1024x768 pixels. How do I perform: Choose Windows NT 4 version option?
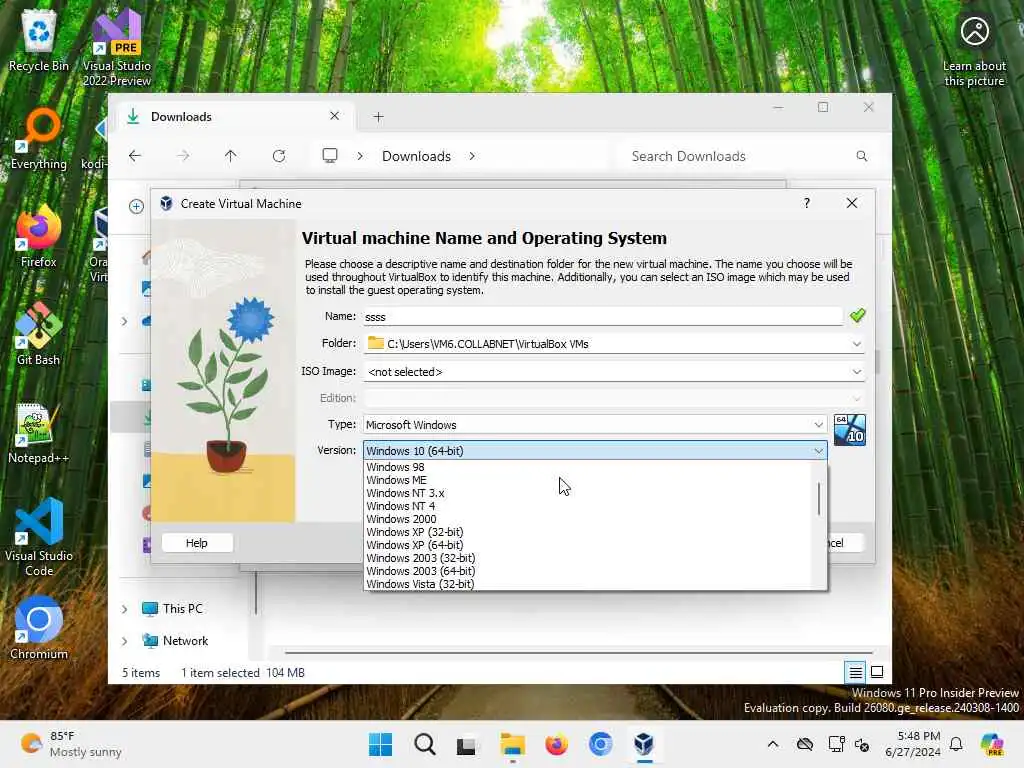point(588,506)
